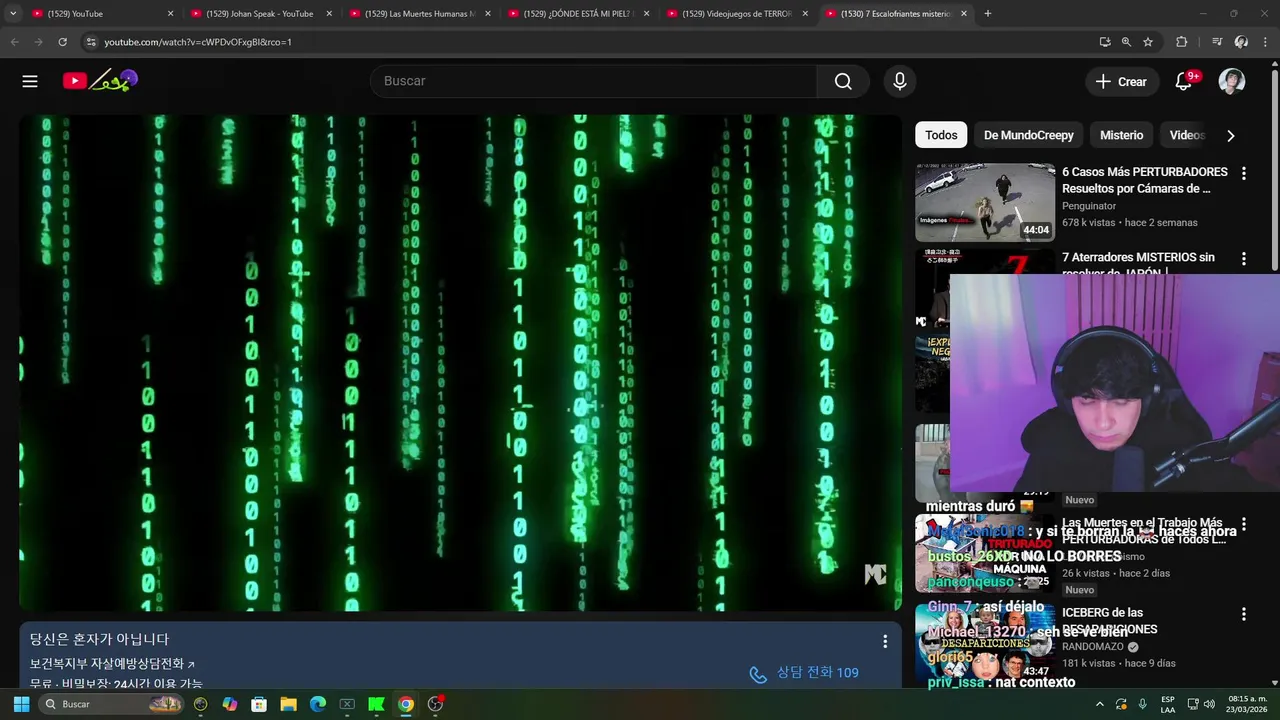Open the Chrome three-dot menu

[1265, 42]
